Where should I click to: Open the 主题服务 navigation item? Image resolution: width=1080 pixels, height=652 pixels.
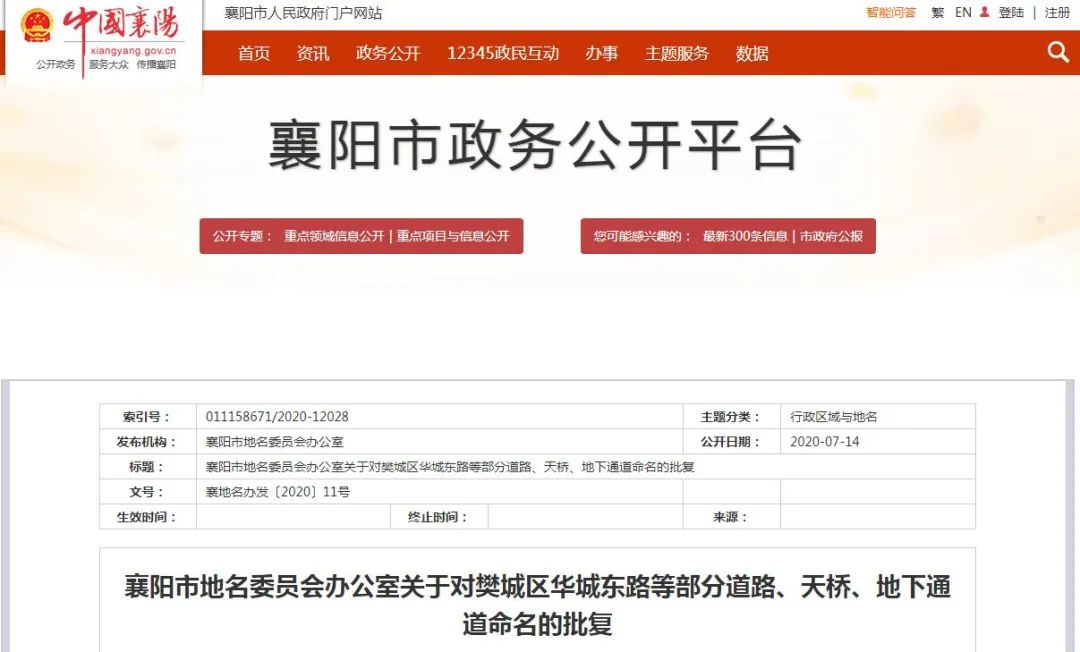pos(676,53)
